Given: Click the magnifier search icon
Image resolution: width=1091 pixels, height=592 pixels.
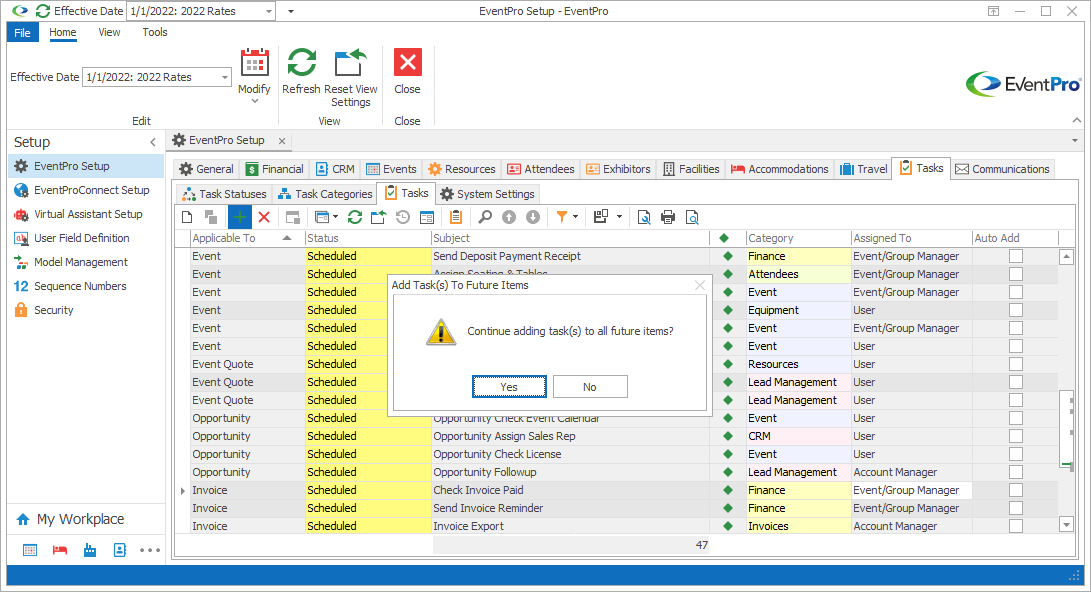Looking at the screenshot, I should point(485,217).
